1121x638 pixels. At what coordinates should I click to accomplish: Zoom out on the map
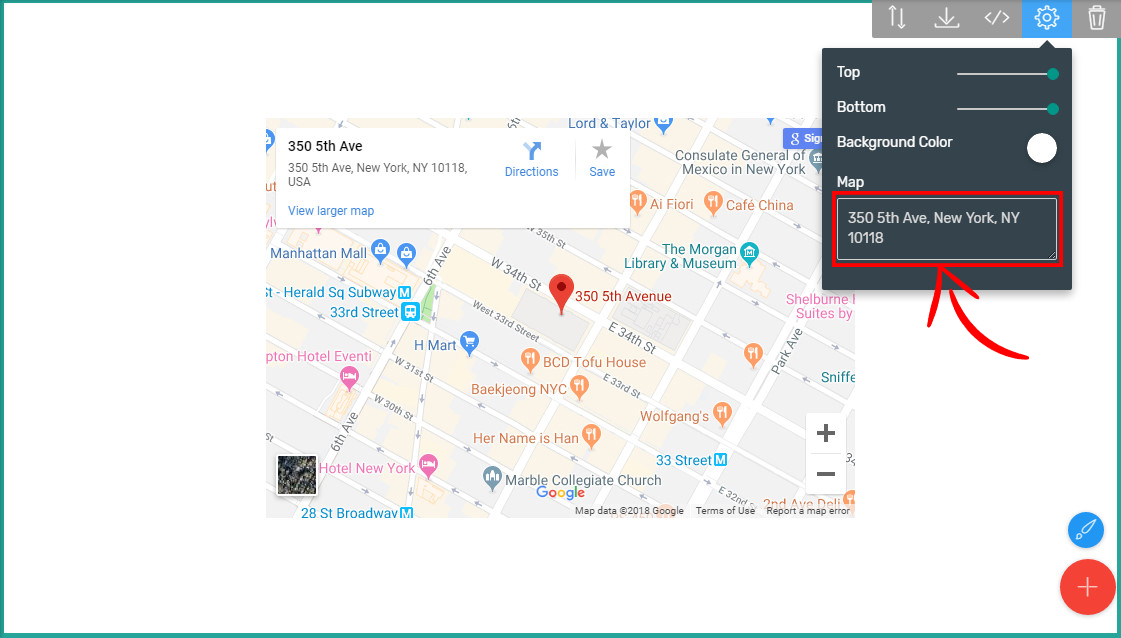pos(825,474)
